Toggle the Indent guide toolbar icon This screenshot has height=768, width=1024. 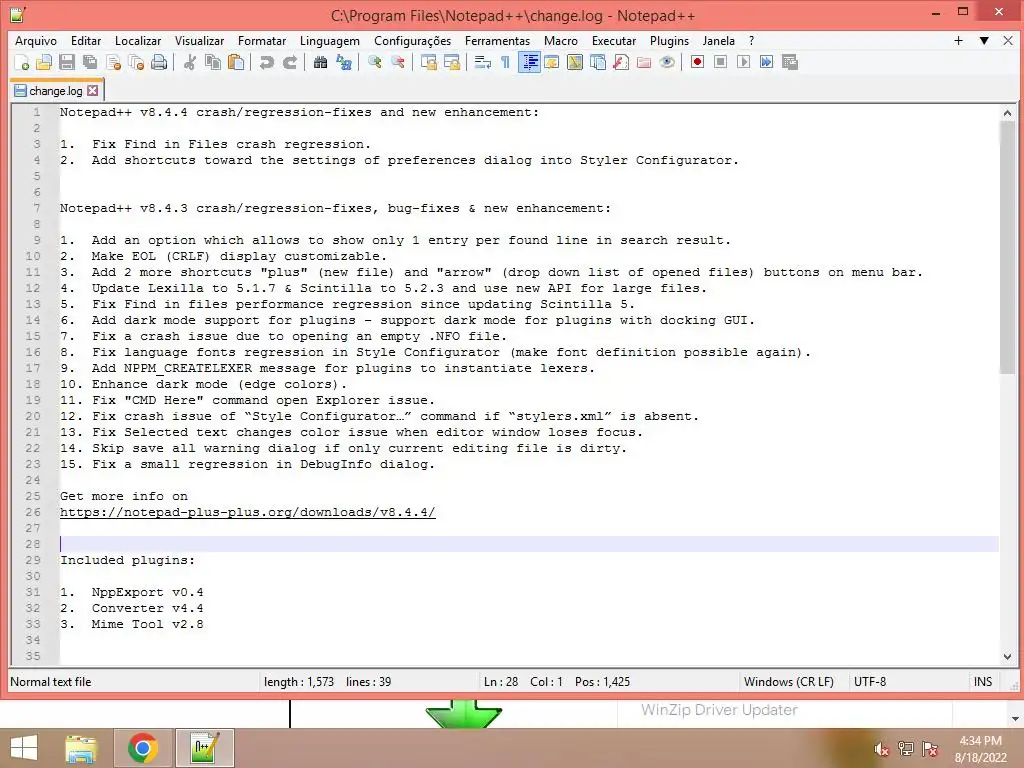(529, 62)
